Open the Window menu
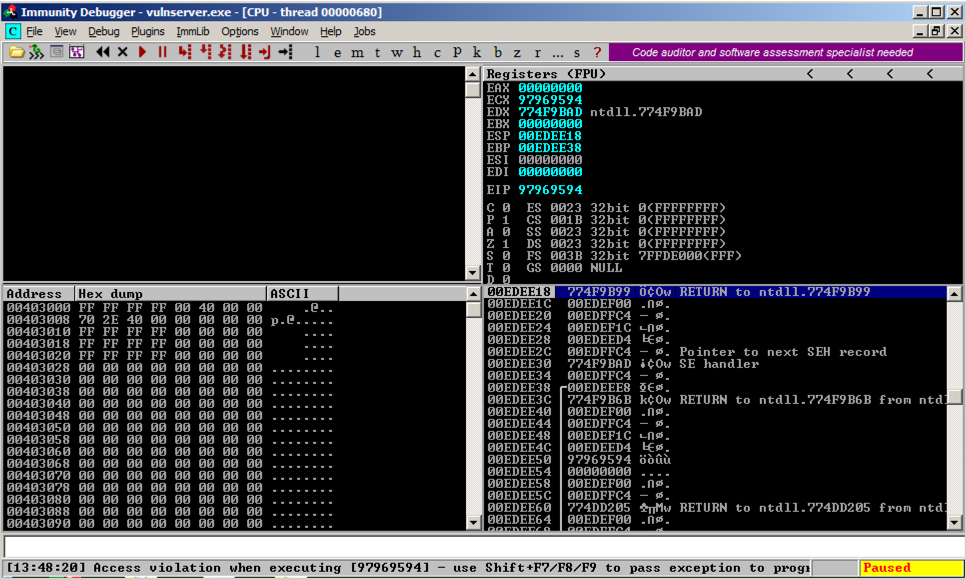The image size is (966, 580). 289,31
